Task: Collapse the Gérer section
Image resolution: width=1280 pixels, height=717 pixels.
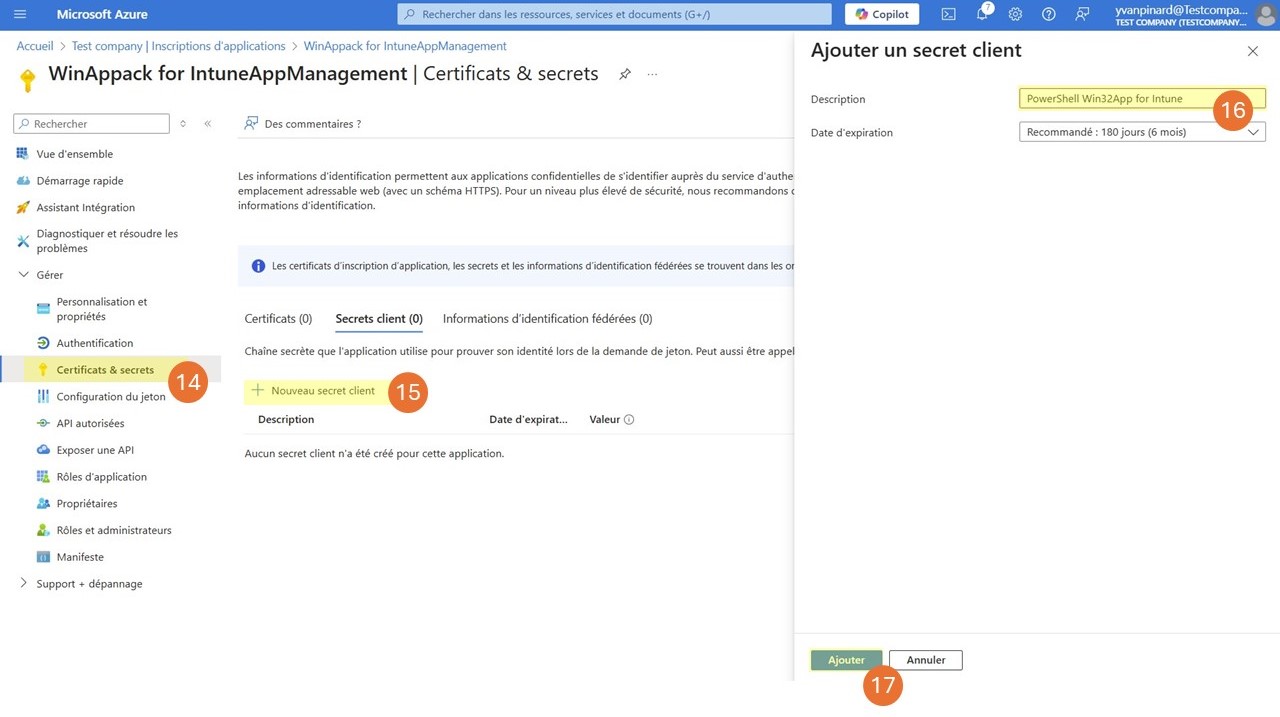Action: click(23, 274)
